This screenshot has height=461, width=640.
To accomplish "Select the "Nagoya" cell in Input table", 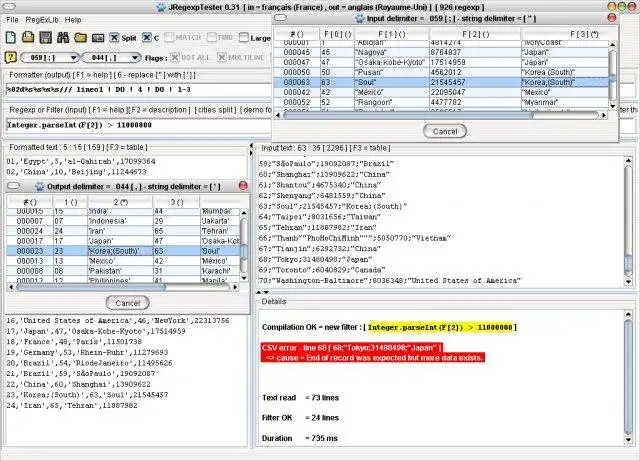I will coord(392,52).
